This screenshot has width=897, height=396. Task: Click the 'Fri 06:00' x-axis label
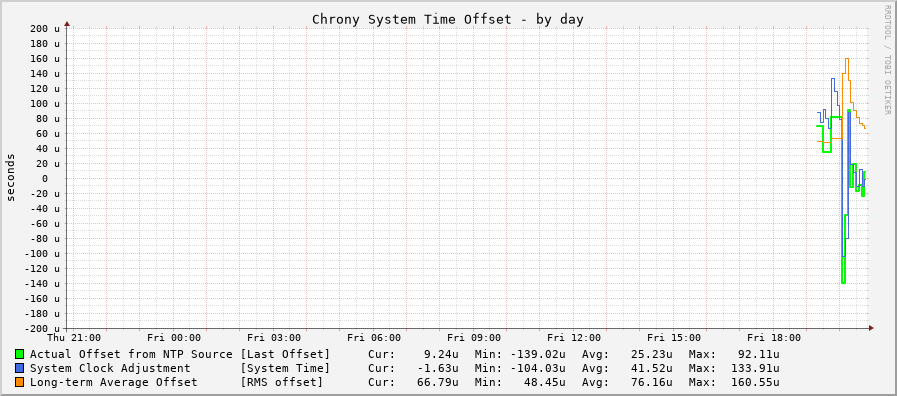coord(374,338)
